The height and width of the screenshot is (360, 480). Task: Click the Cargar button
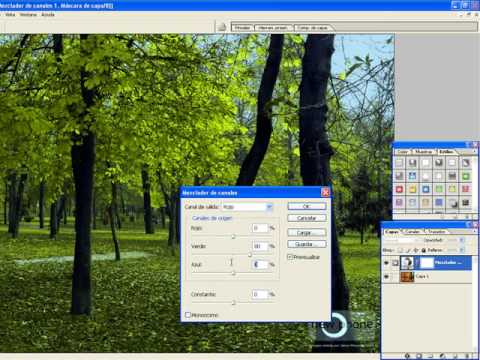coord(307,233)
